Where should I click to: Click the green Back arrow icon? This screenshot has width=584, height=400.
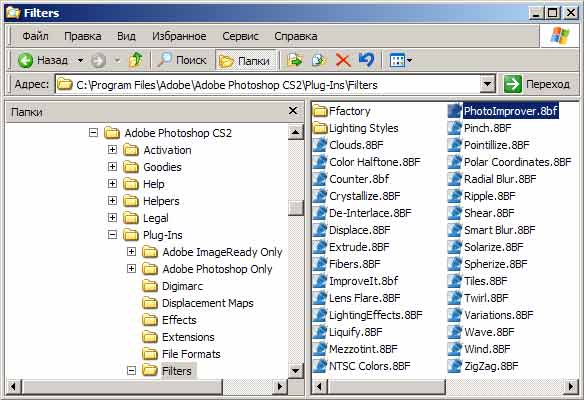click(x=25, y=60)
